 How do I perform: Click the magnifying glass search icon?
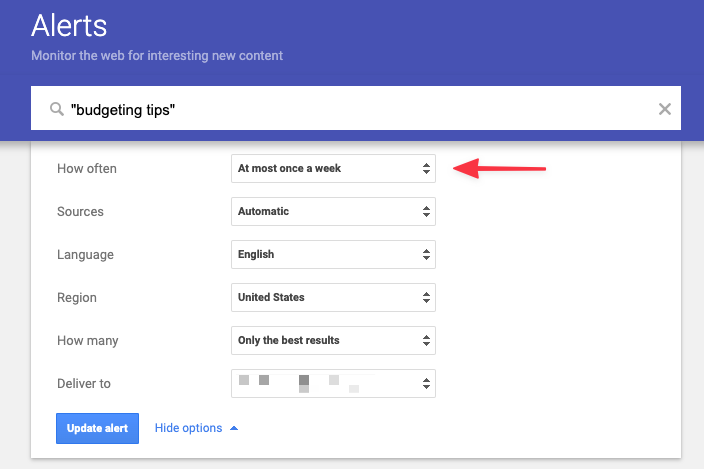pyautogui.click(x=57, y=109)
